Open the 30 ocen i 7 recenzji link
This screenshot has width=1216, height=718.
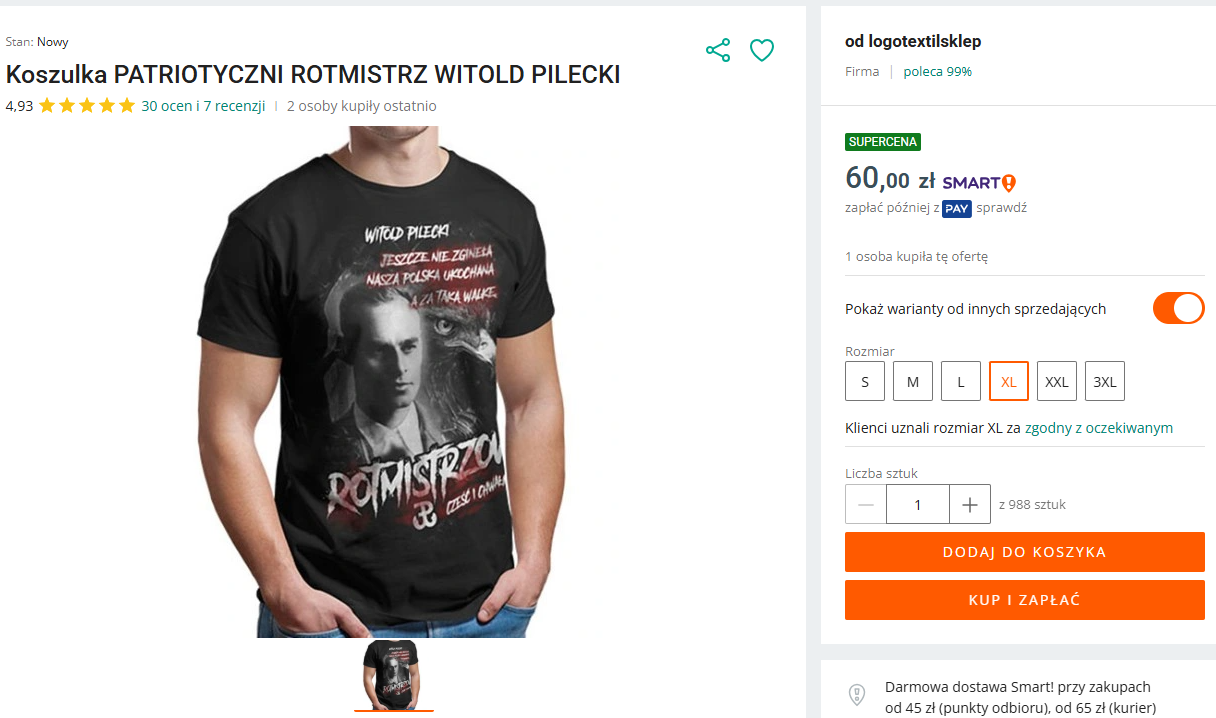[203, 105]
